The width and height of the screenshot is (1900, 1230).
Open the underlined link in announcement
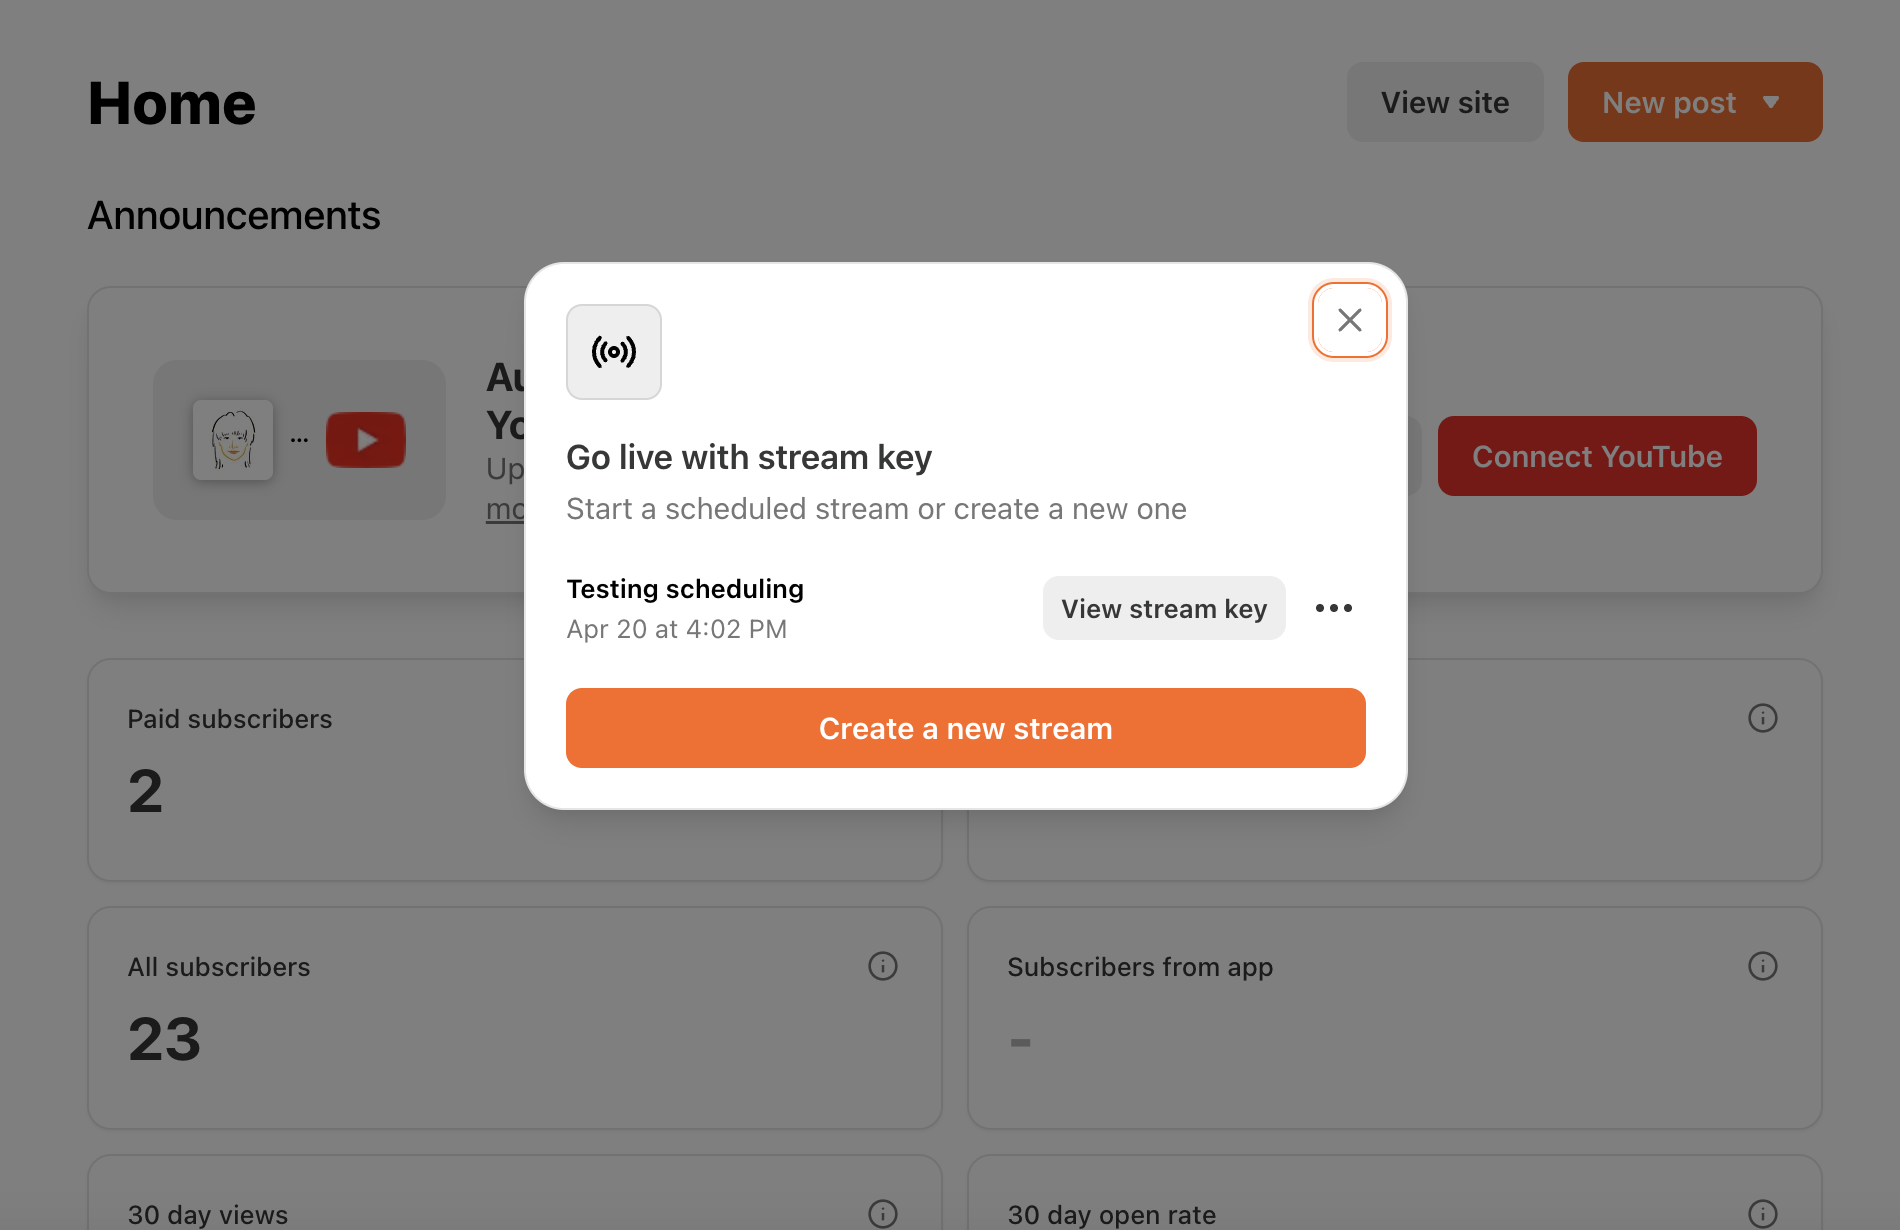coord(505,510)
